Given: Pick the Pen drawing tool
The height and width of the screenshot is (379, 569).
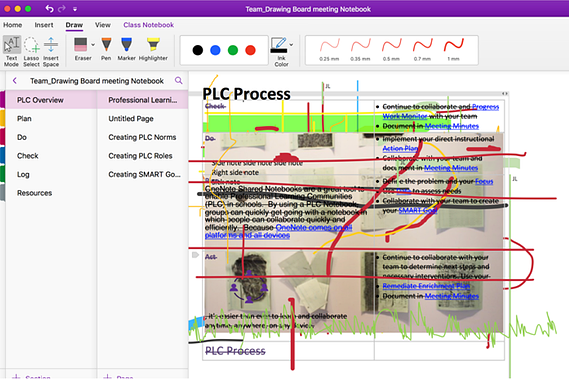Looking at the screenshot, I should pyautogui.click(x=106, y=49).
